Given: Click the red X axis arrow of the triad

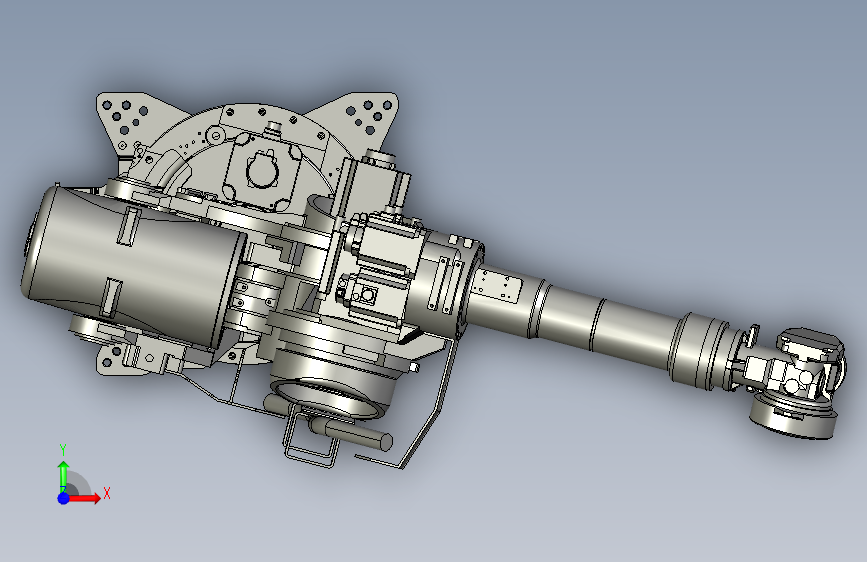Looking at the screenshot, I should tap(84, 498).
